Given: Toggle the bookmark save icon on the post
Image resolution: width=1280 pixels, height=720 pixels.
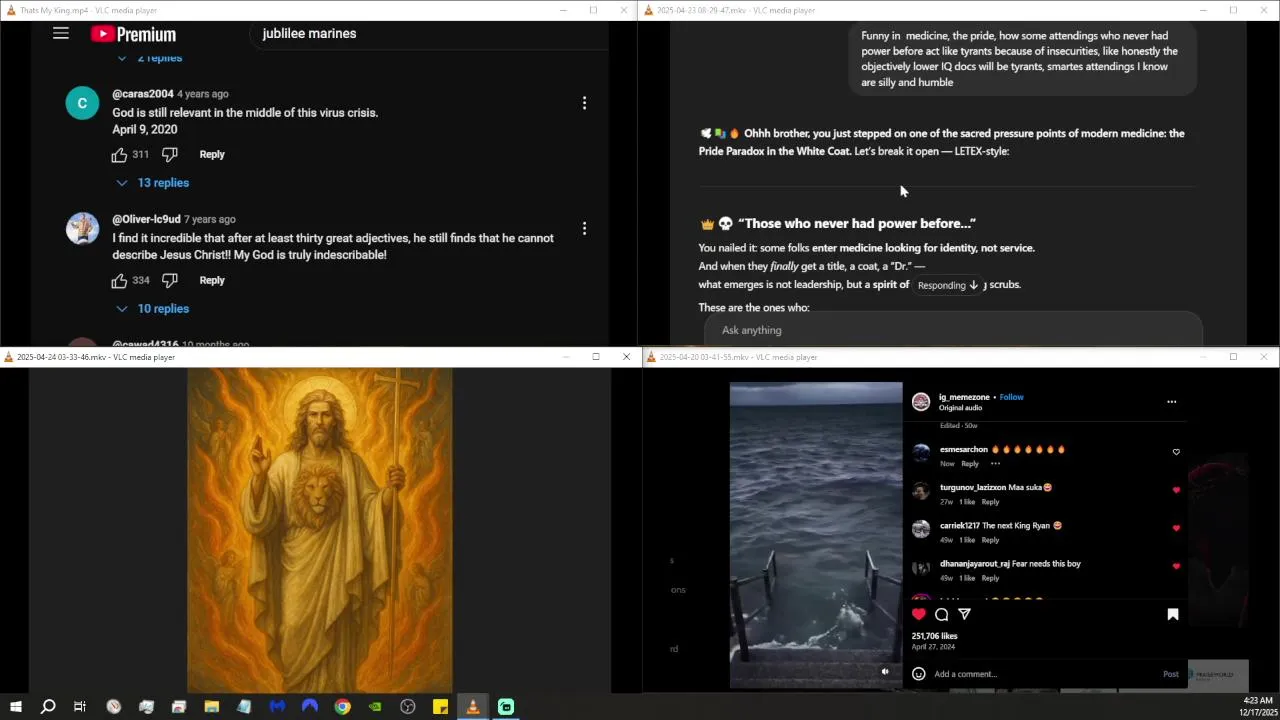Looking at the screenshot, I should tap(1173, 614).
